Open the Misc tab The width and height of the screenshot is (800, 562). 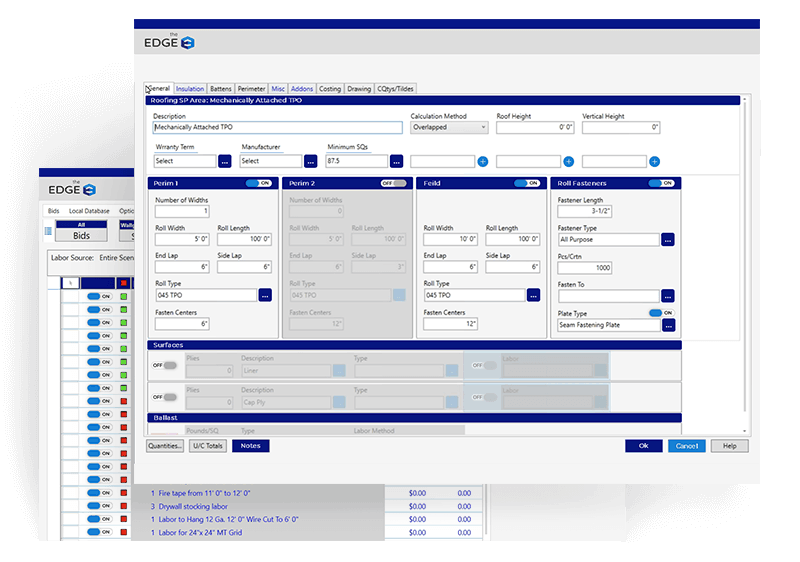(278, 89)
